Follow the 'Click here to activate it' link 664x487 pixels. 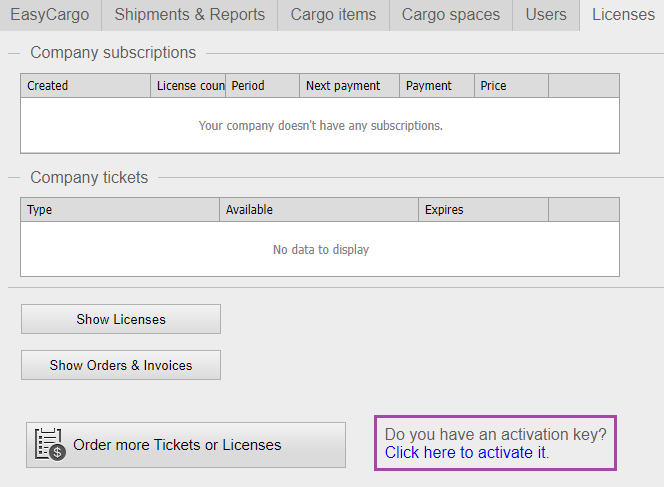click(x=465, y=452)
